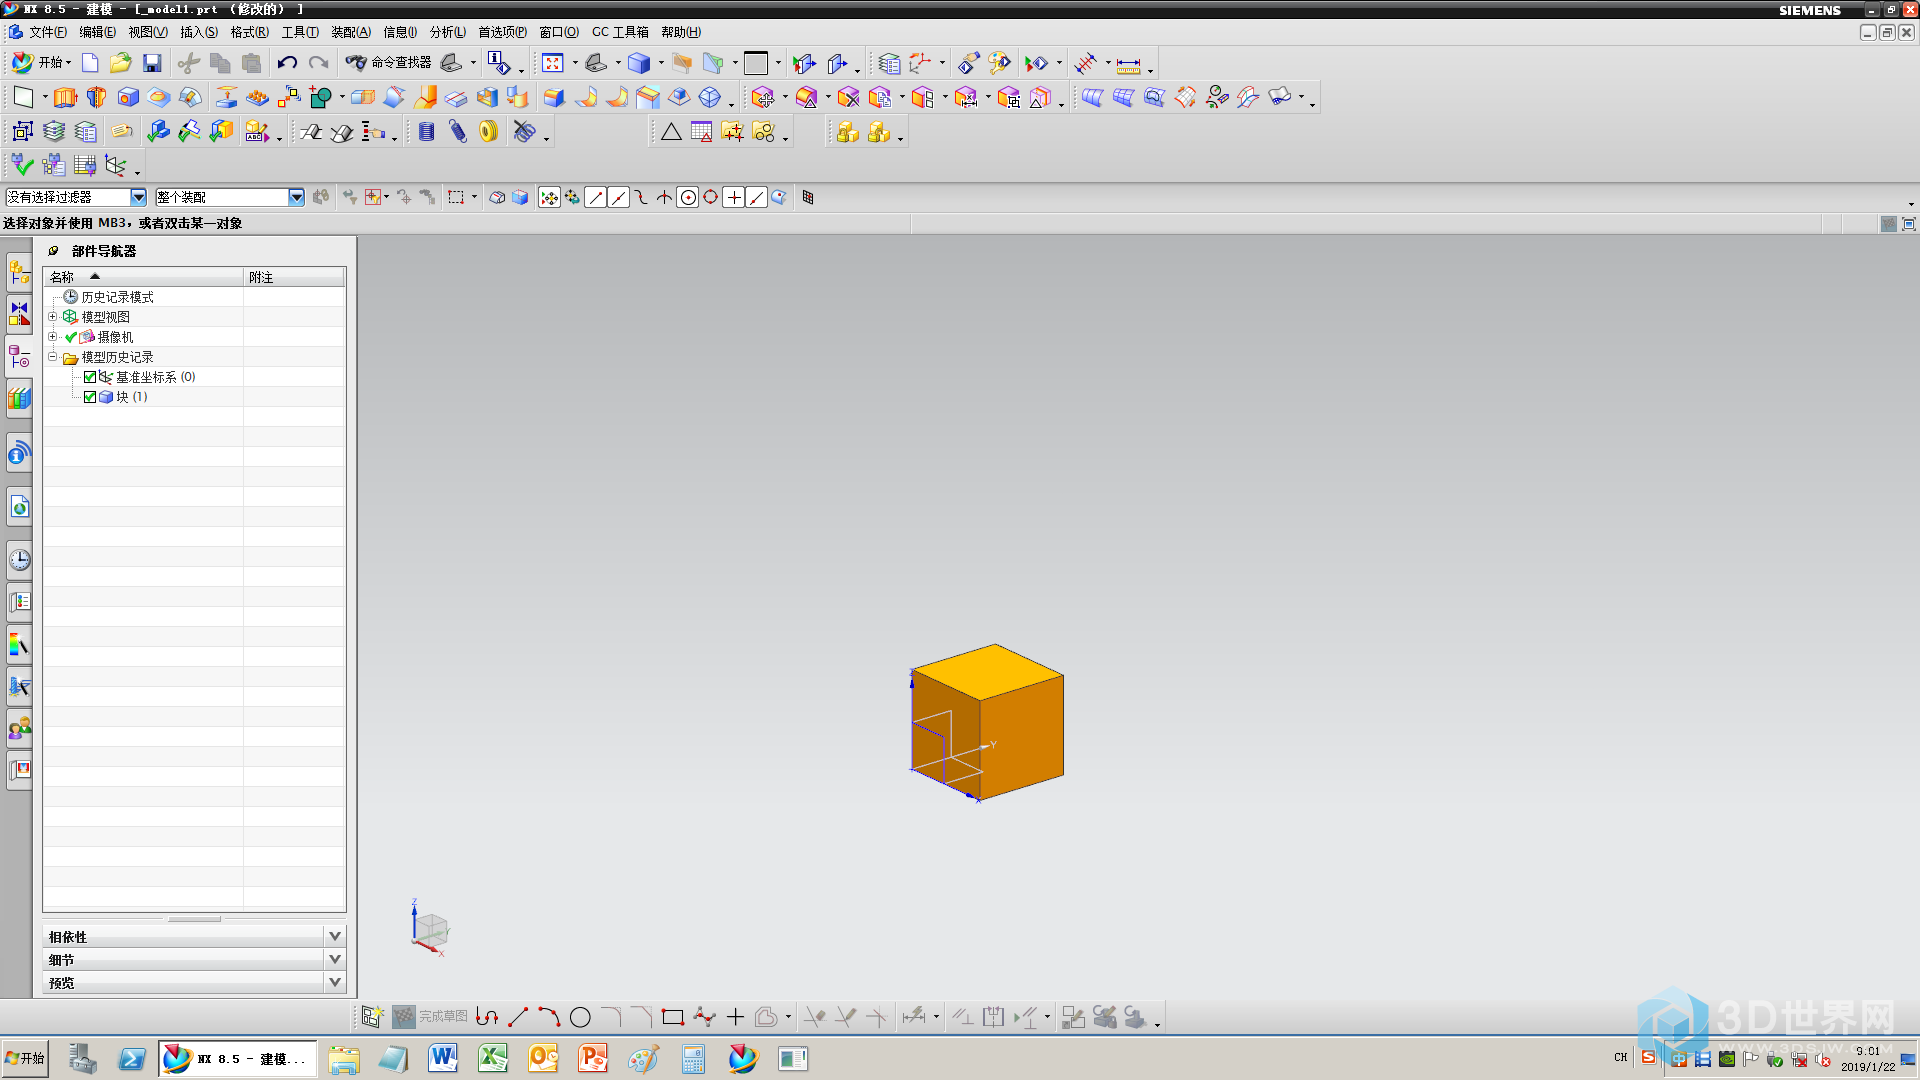Toggle the Midpoint snap option
Screen dimensions: 1920x1080
pos(618,198)
